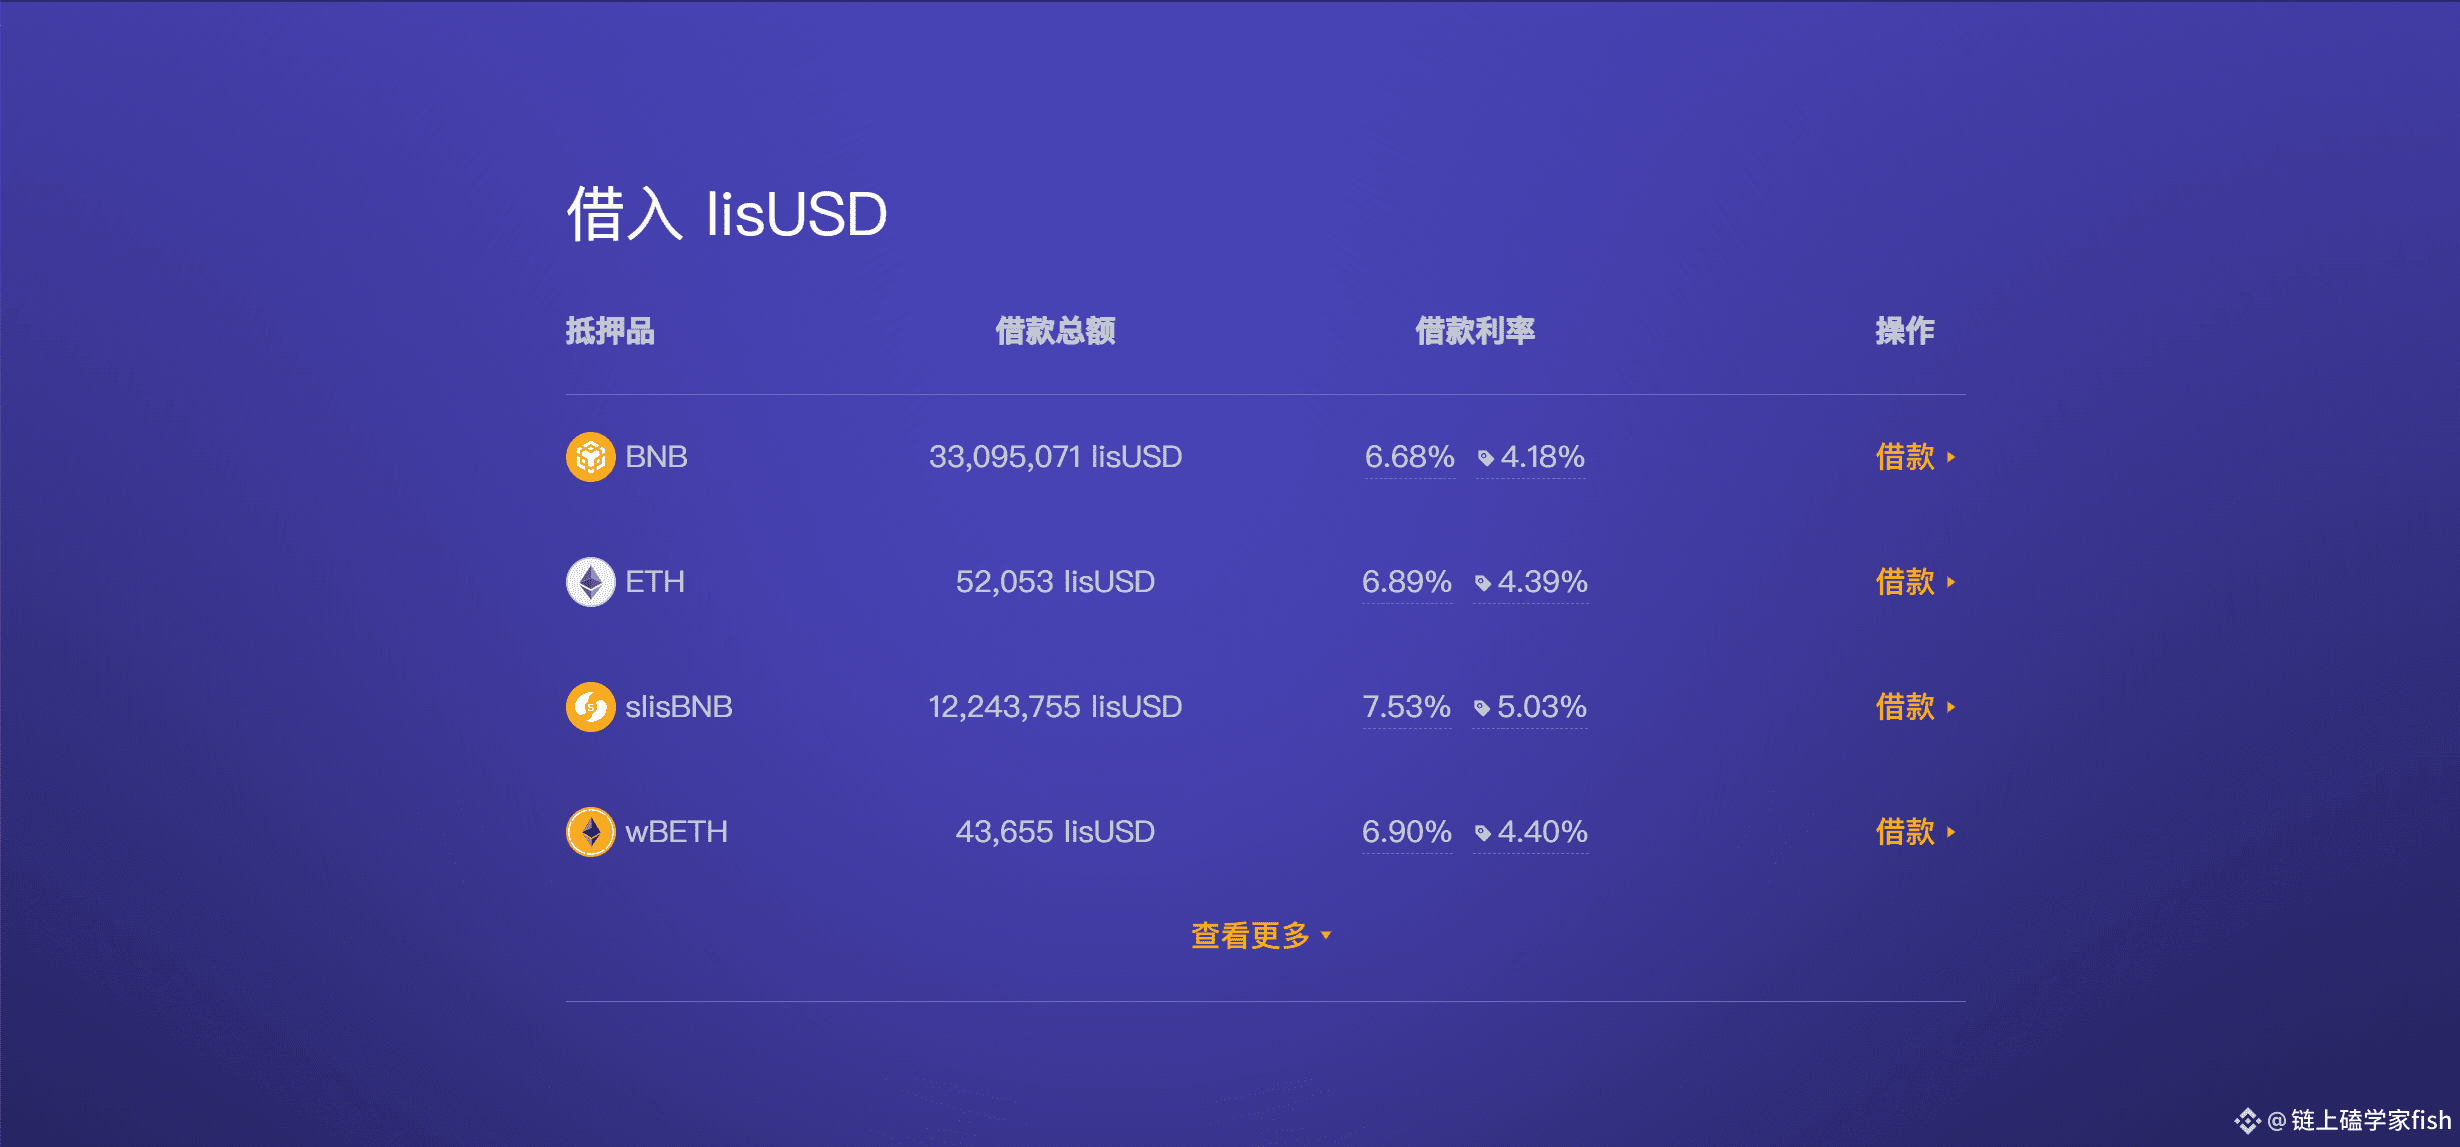Click the discount tag icon beside 4.18%
Image resolution: width=2460 pixels, height=1147 pixels.
[1486, 458]
